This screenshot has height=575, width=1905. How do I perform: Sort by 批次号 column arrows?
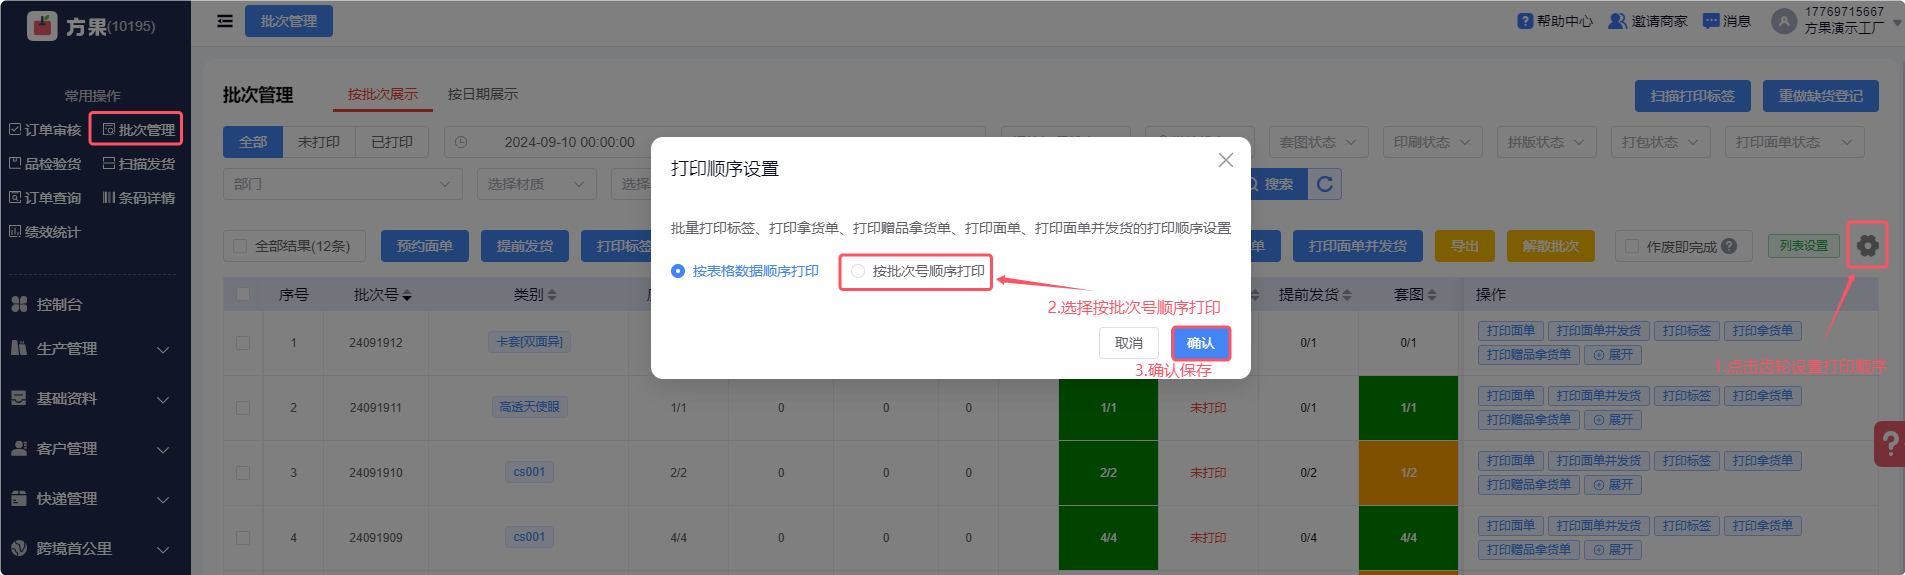pyautogui.click(x=407, y=295)
